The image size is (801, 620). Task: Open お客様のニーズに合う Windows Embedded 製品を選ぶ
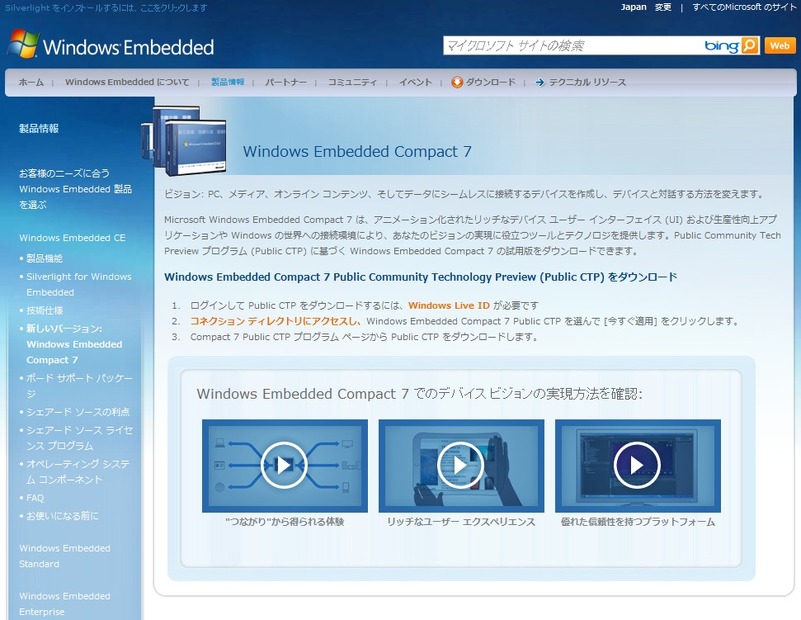coord(75,189)
